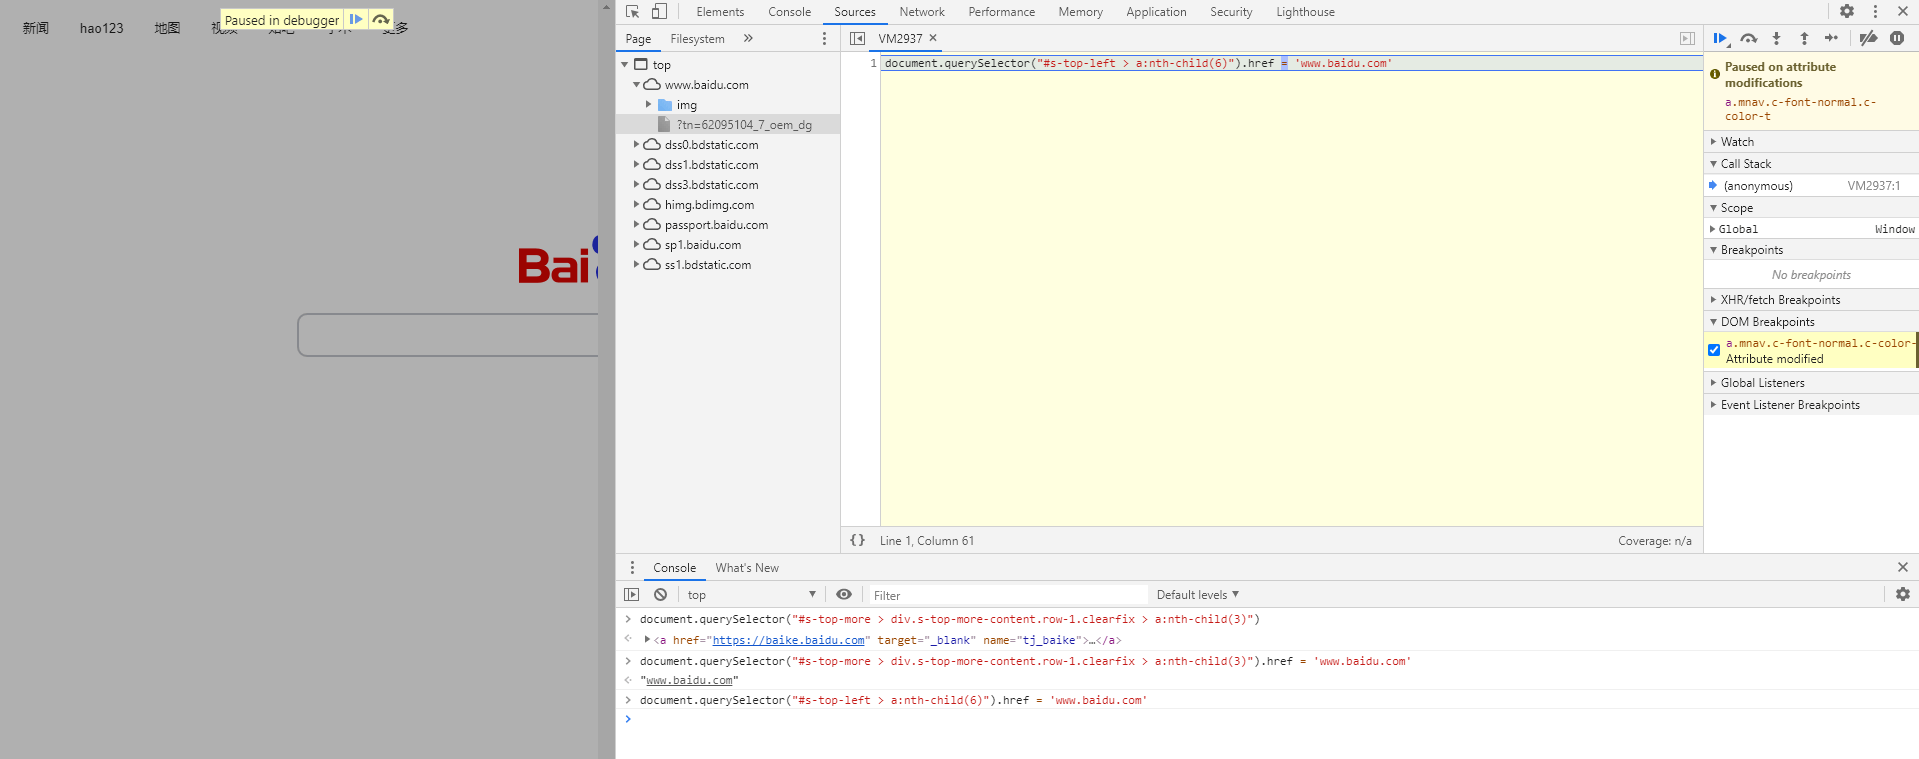1919x759 pixels.
Task: Deactivate all breakpoints icon
Action: point(1868,38)
